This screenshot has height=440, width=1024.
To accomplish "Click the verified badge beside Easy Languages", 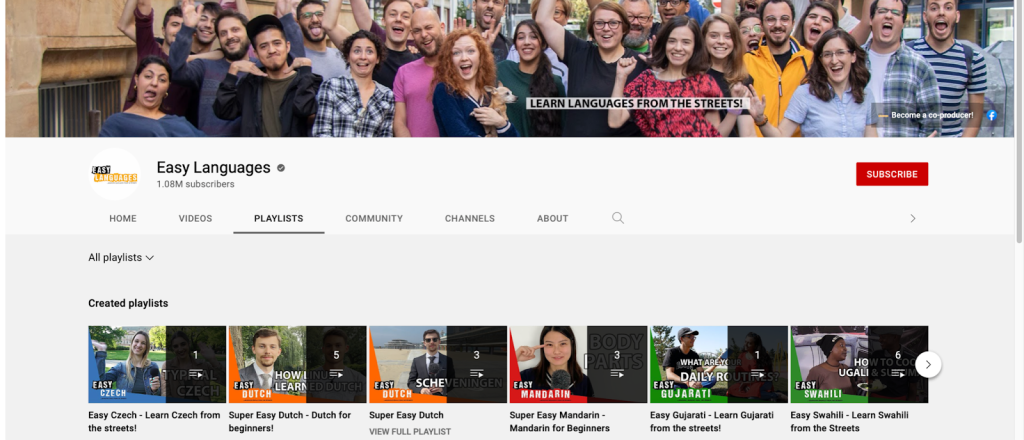I will point(281,168).
